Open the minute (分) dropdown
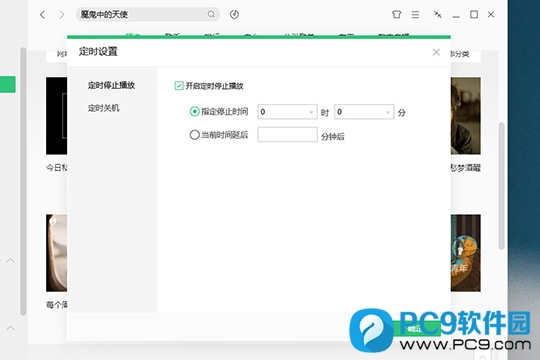This screenshot has width=540, height=360. pyautogui.click(x=364, y=112)
